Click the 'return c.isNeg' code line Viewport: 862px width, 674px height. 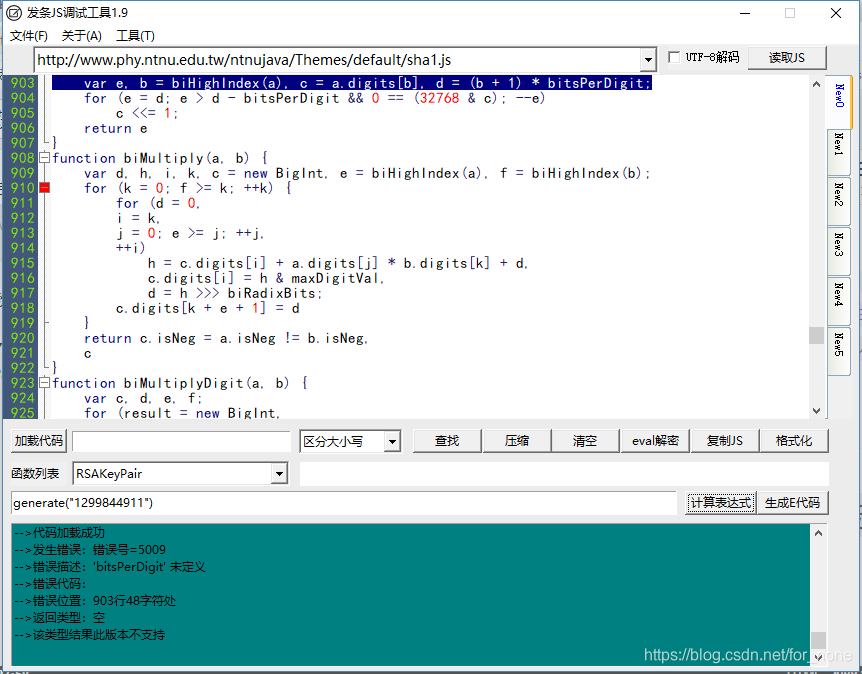[x=226, y=338]
